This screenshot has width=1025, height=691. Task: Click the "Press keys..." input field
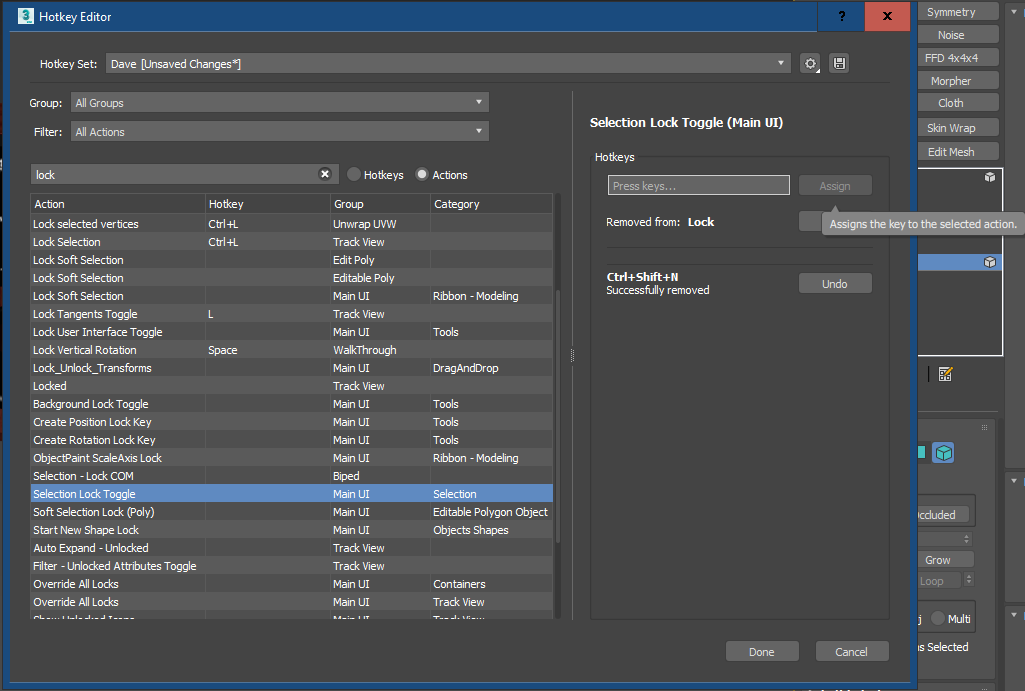pos(698,185)
